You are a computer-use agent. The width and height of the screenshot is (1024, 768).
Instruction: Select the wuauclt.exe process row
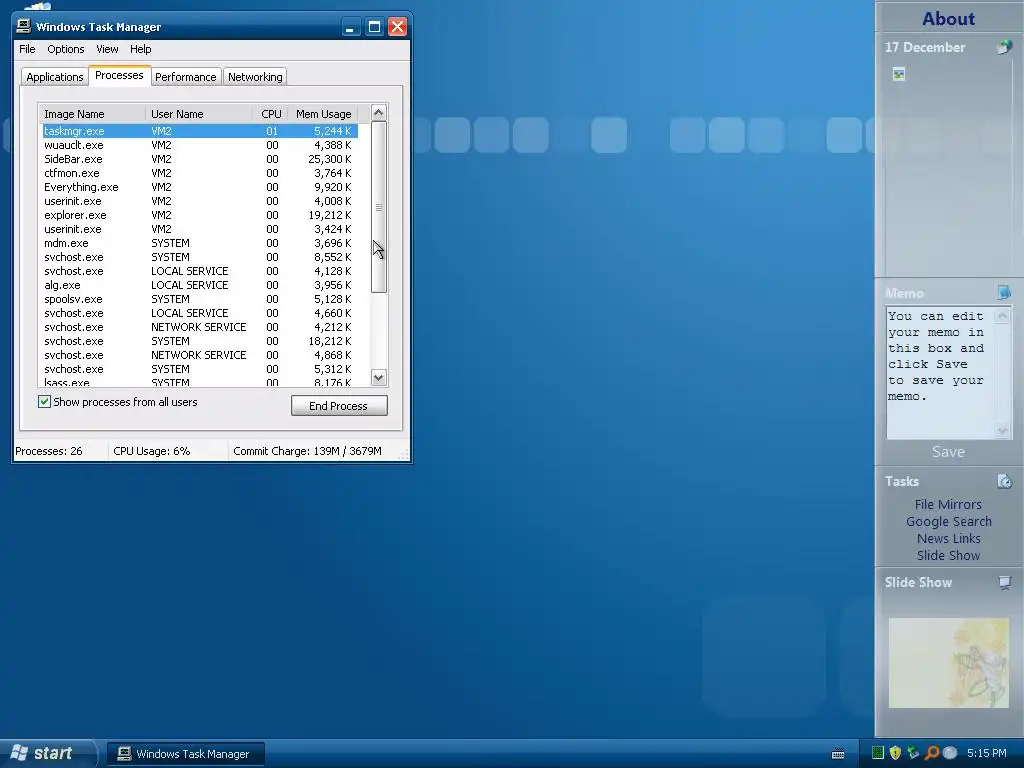pyautogui.click(x=200, y=145)
